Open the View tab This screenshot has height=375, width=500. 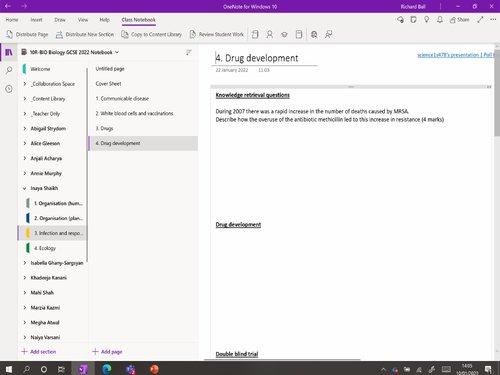tap(83, 20)
